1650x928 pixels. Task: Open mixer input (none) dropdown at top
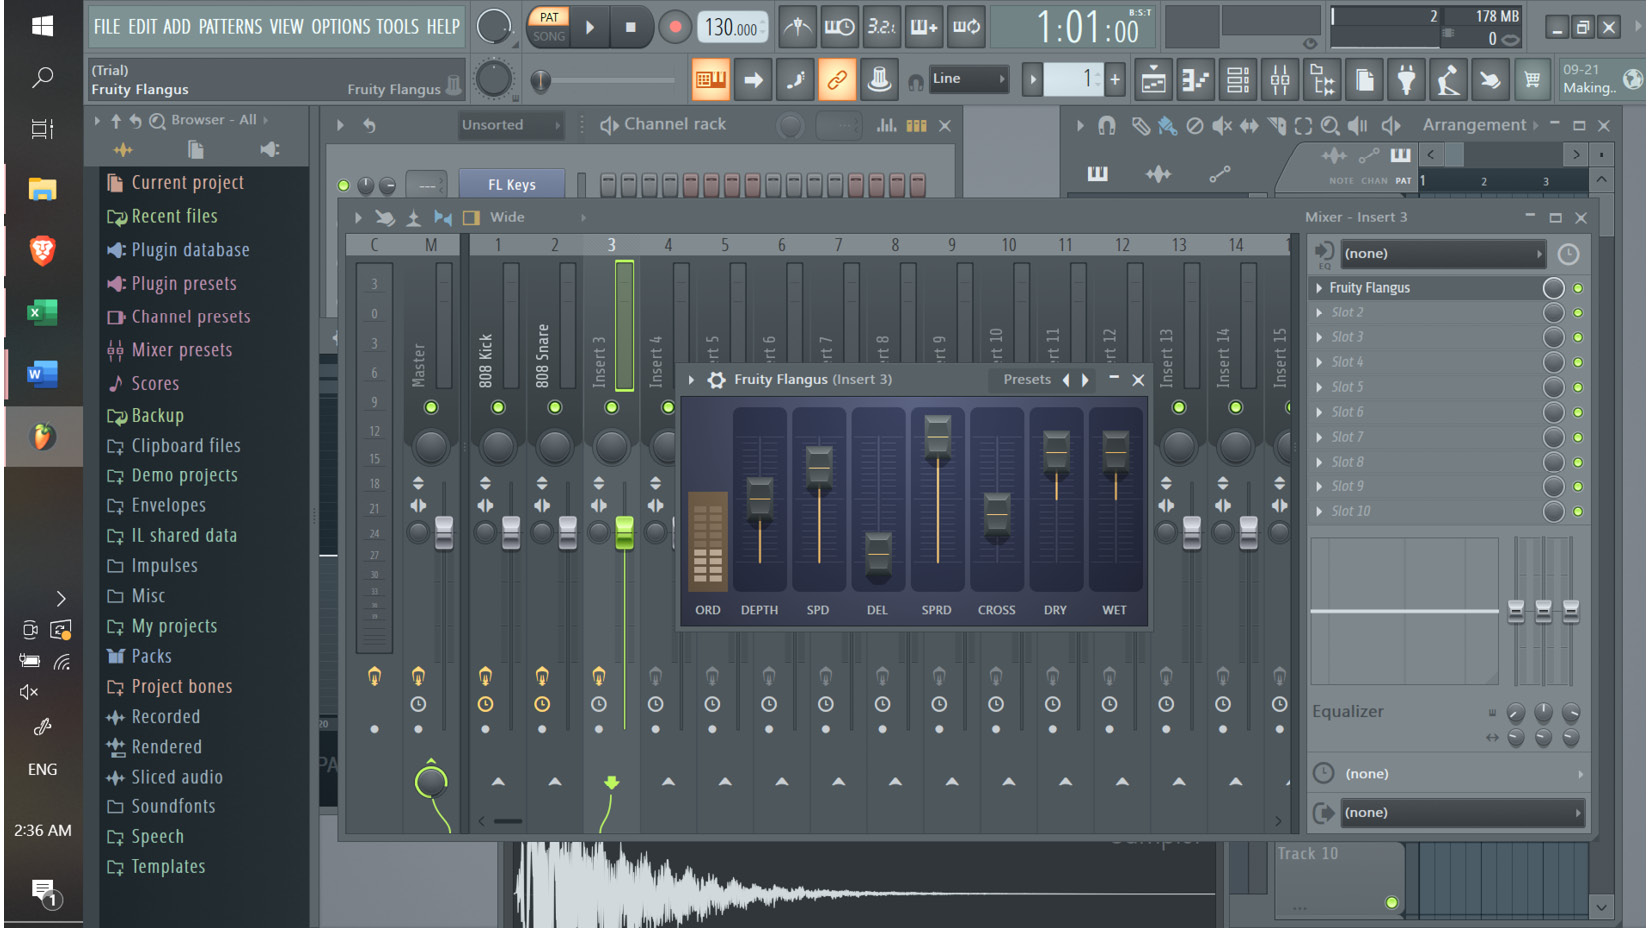click(1442, 254)
